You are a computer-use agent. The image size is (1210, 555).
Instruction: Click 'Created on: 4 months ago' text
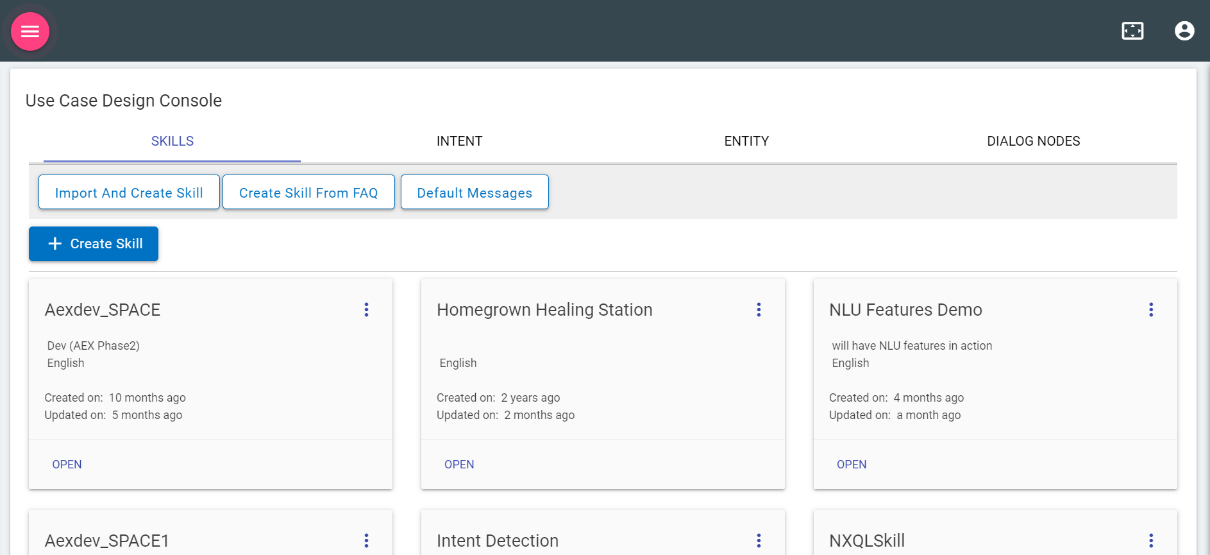coord(897,398)
